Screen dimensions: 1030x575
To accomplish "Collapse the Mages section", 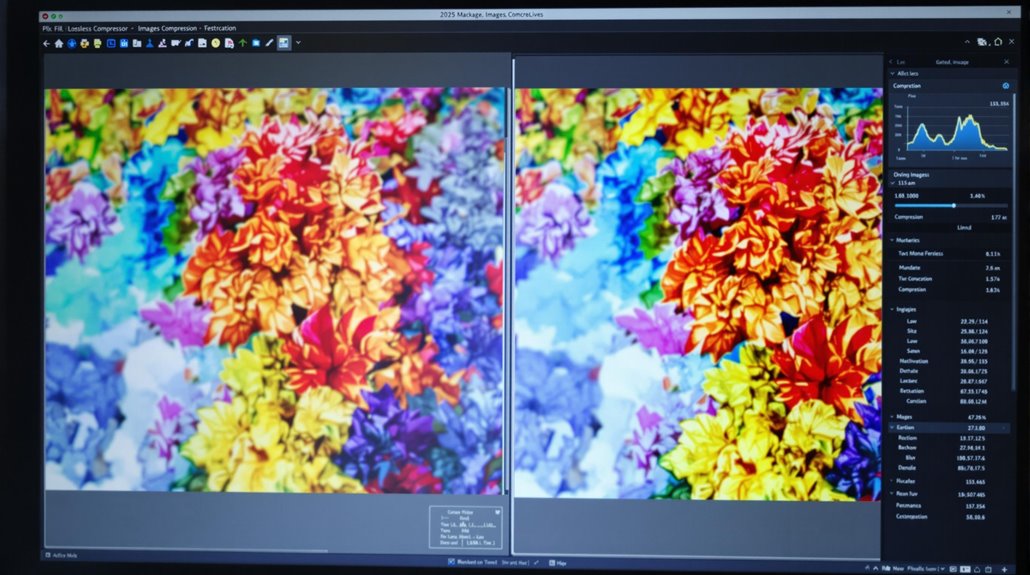I will (x=892, y=417).
